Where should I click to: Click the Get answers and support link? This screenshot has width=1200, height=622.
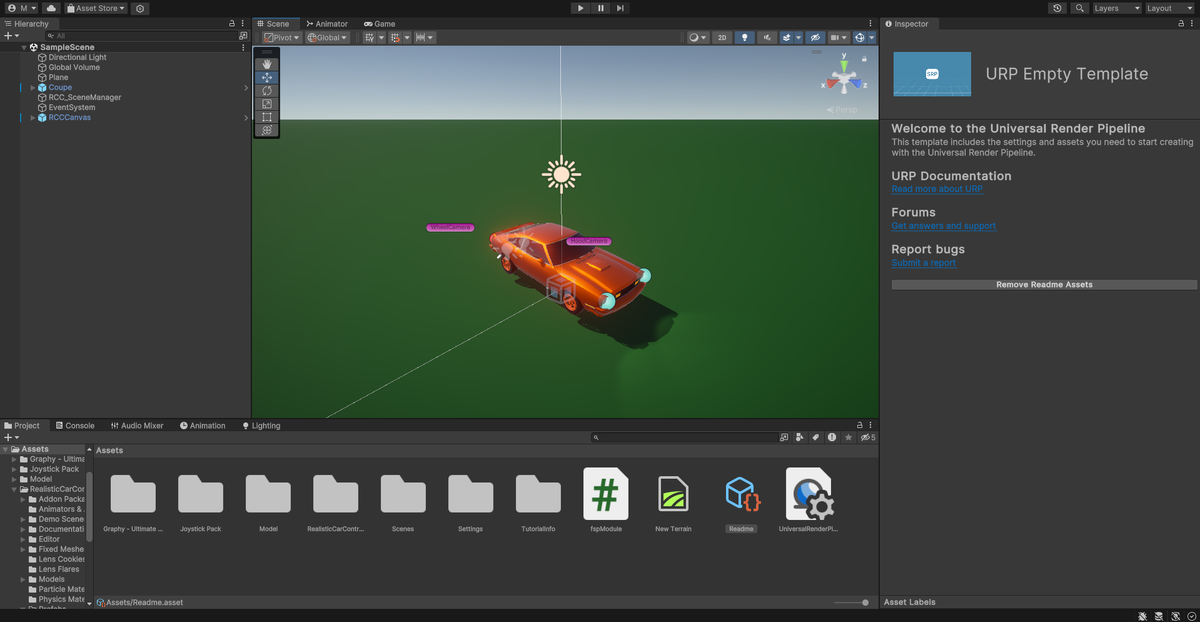pos(944,226)
